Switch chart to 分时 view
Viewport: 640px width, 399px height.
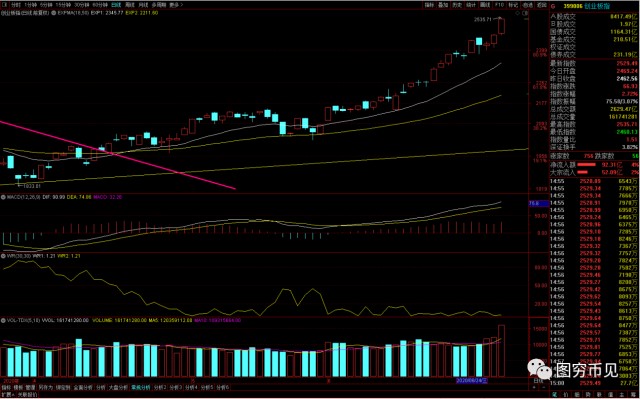click(x=15, y=5)
